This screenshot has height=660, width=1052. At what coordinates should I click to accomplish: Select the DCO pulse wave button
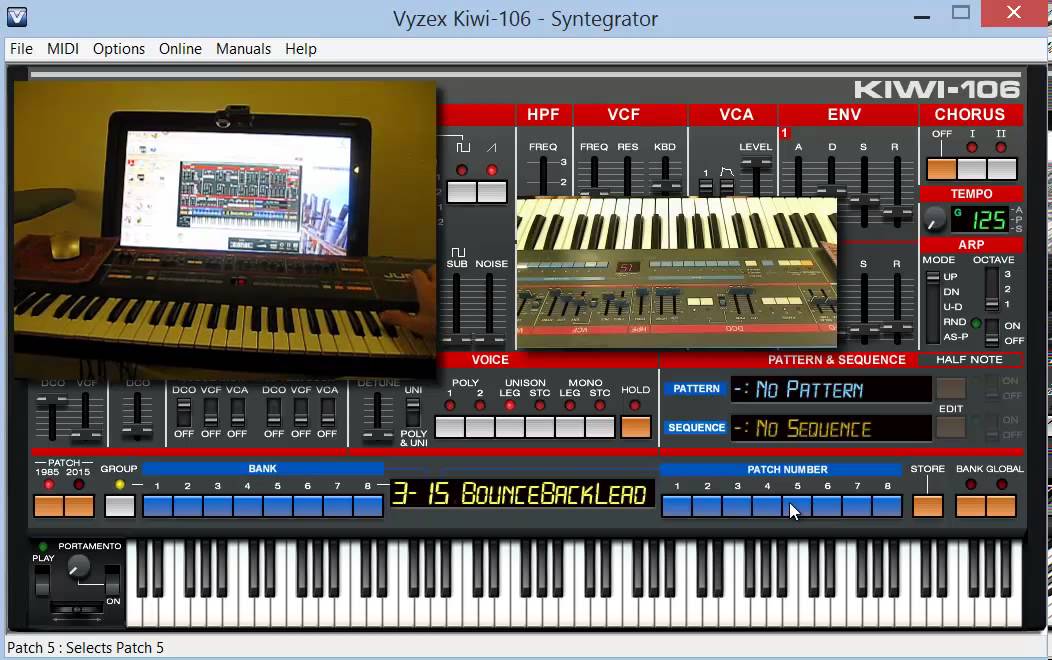coord(462,192)
